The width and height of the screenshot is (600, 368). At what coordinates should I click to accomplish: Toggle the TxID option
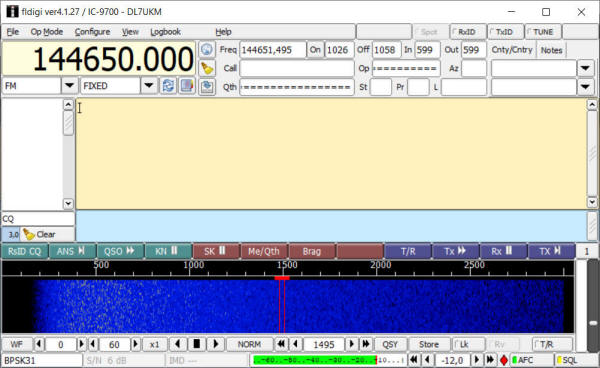point(505,32)
